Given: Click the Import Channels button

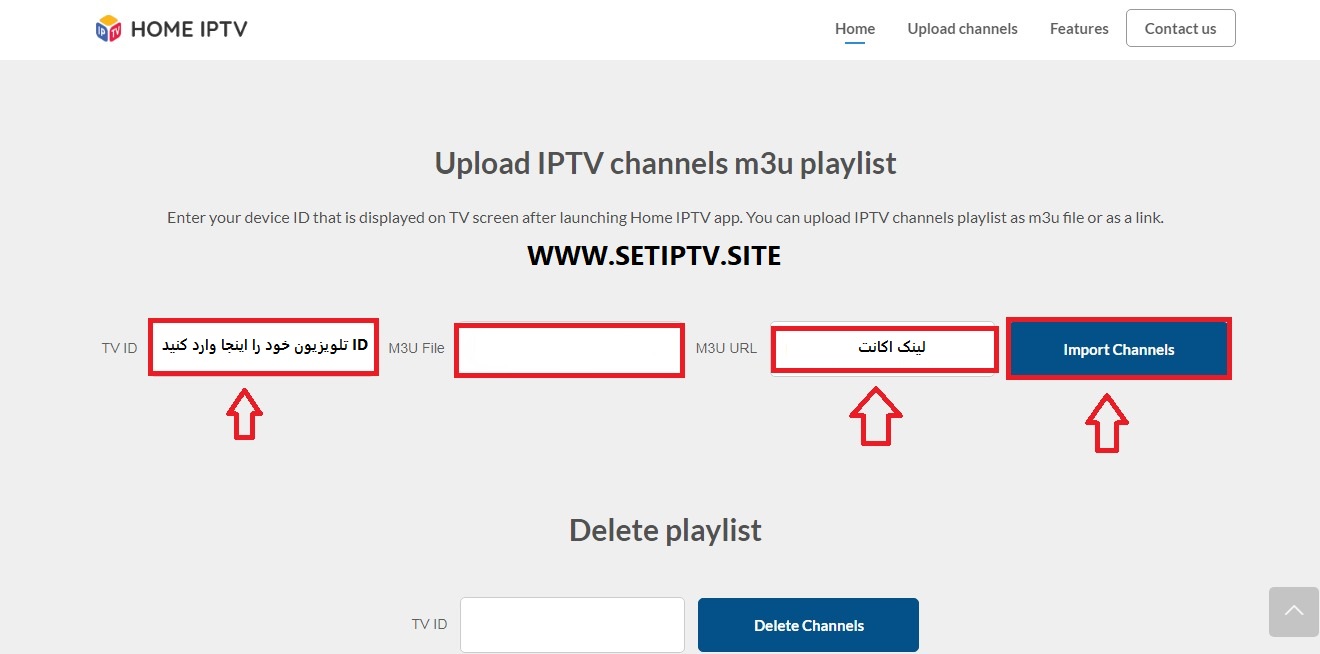Looking at the screenshot, I should (1118, 349).
